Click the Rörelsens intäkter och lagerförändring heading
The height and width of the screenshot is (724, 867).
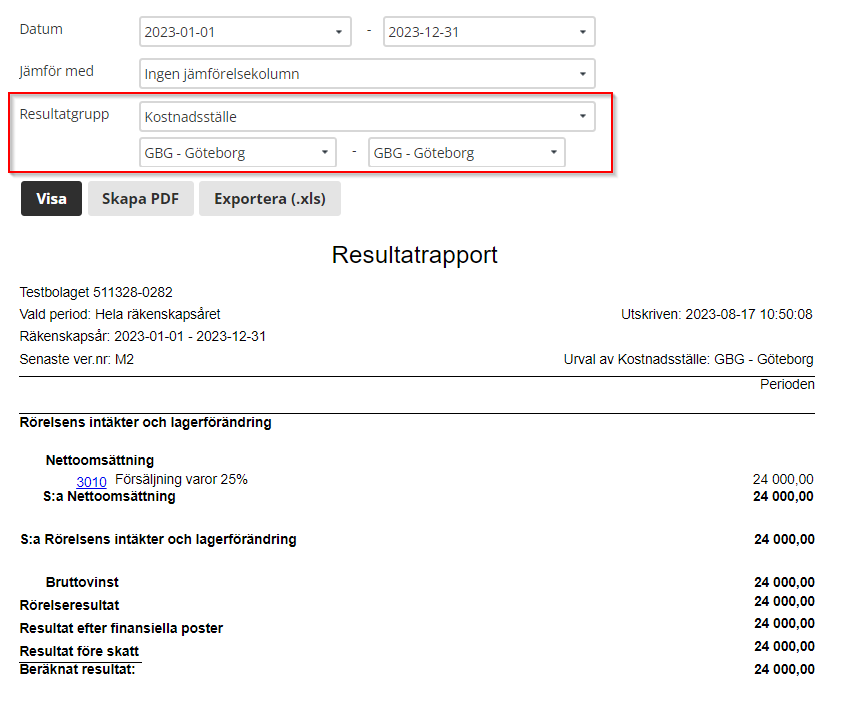(145, 423)
